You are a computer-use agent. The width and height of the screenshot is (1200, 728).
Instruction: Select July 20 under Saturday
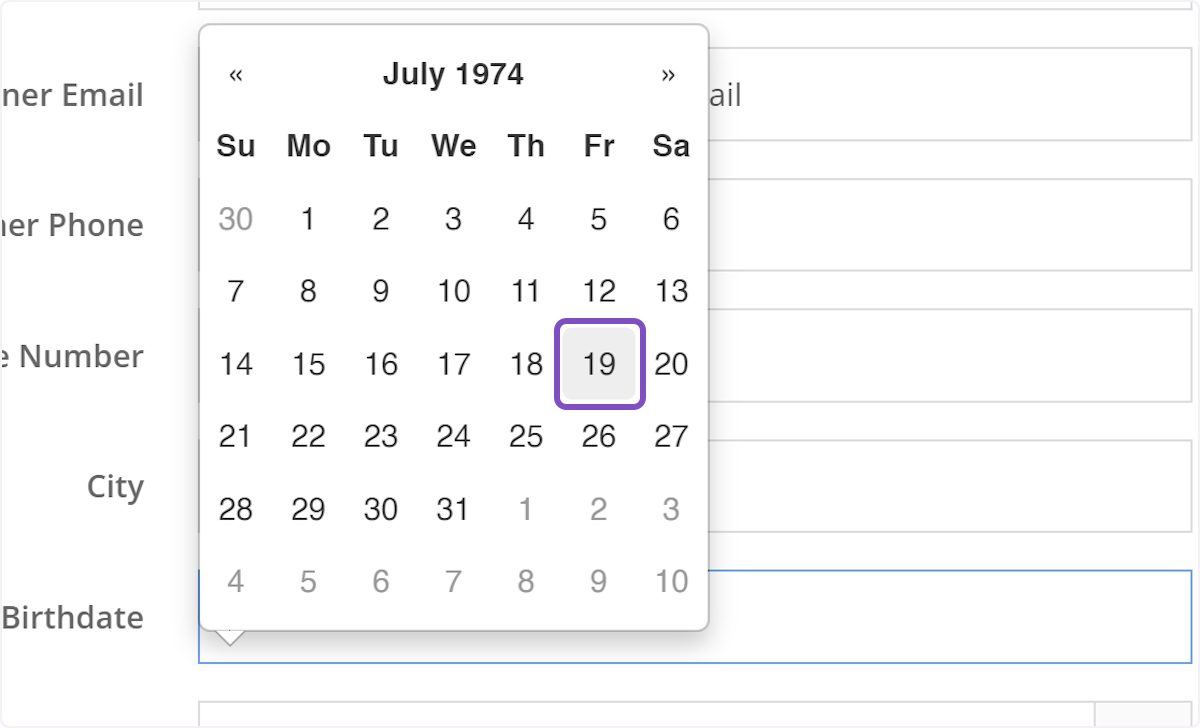pos(671,364)
